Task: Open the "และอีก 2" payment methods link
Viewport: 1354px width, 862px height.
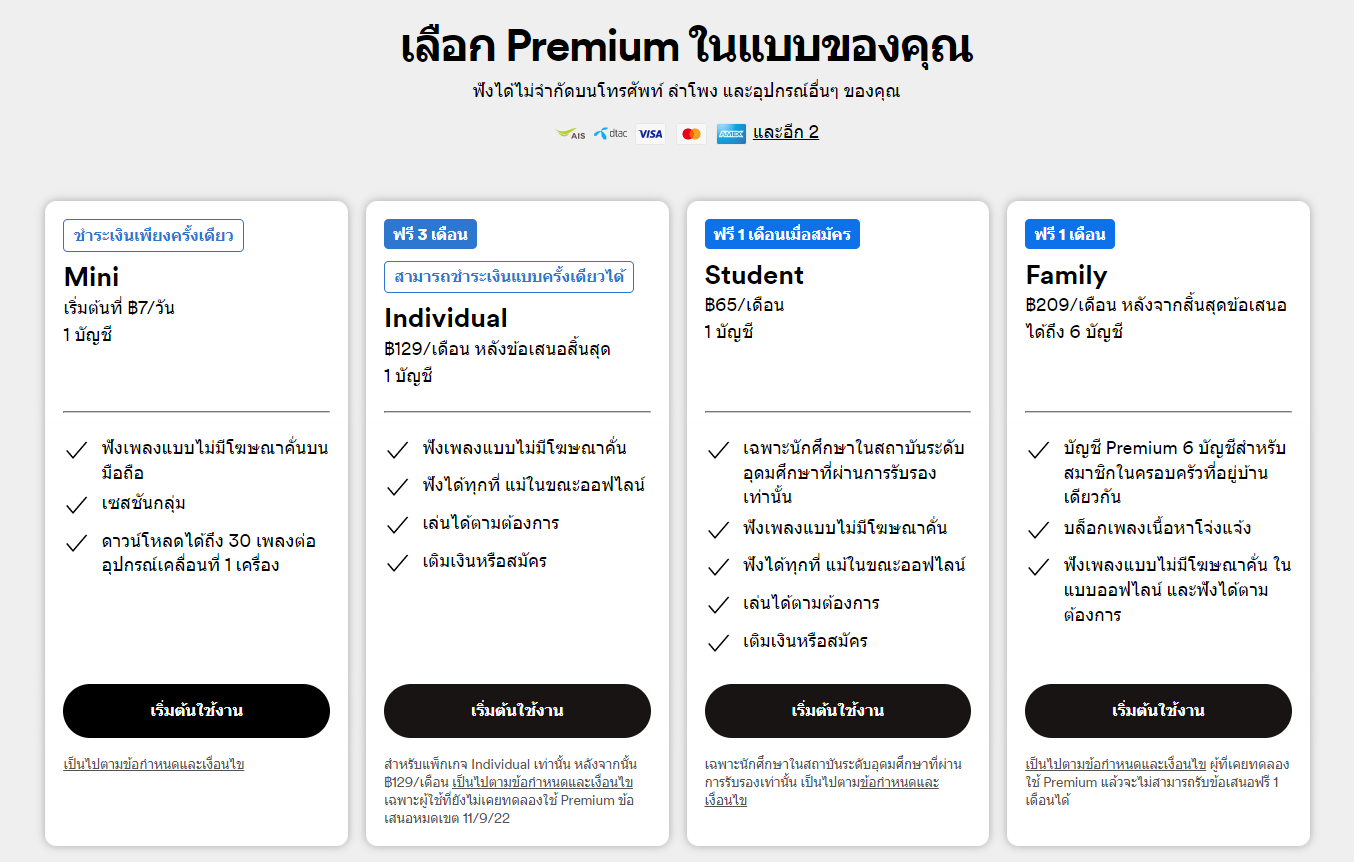Action: coord(786,132)
